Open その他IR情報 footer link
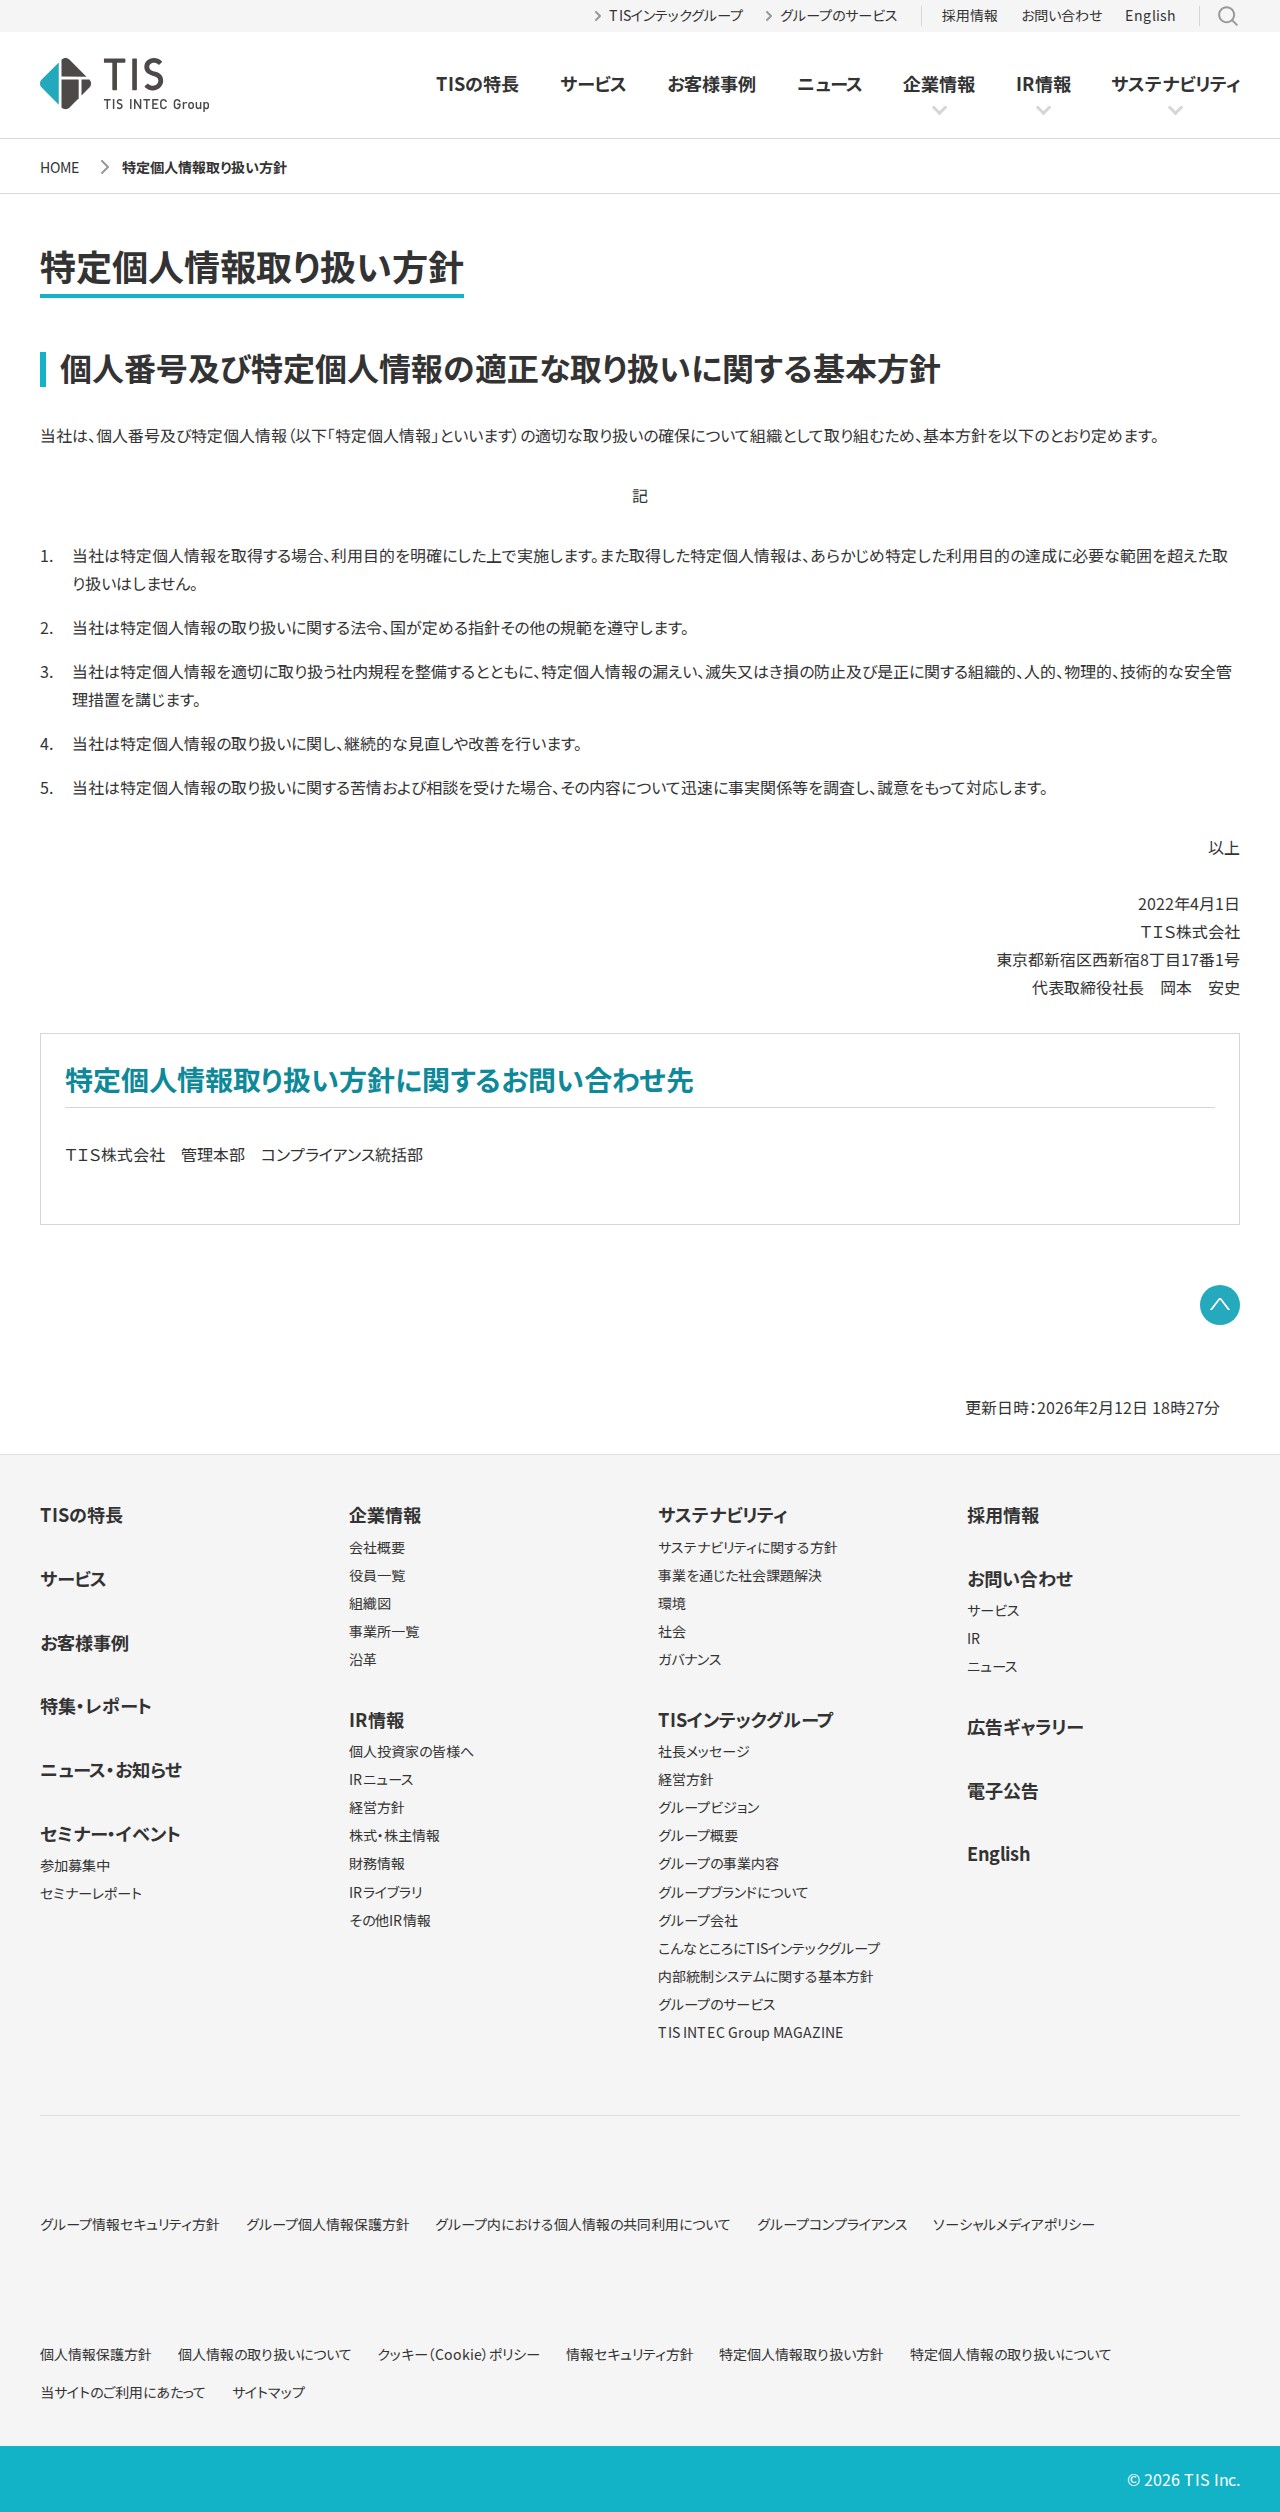Image resolution: width=1280 pixels, height=2512 pixels. tap(390, 1921)
